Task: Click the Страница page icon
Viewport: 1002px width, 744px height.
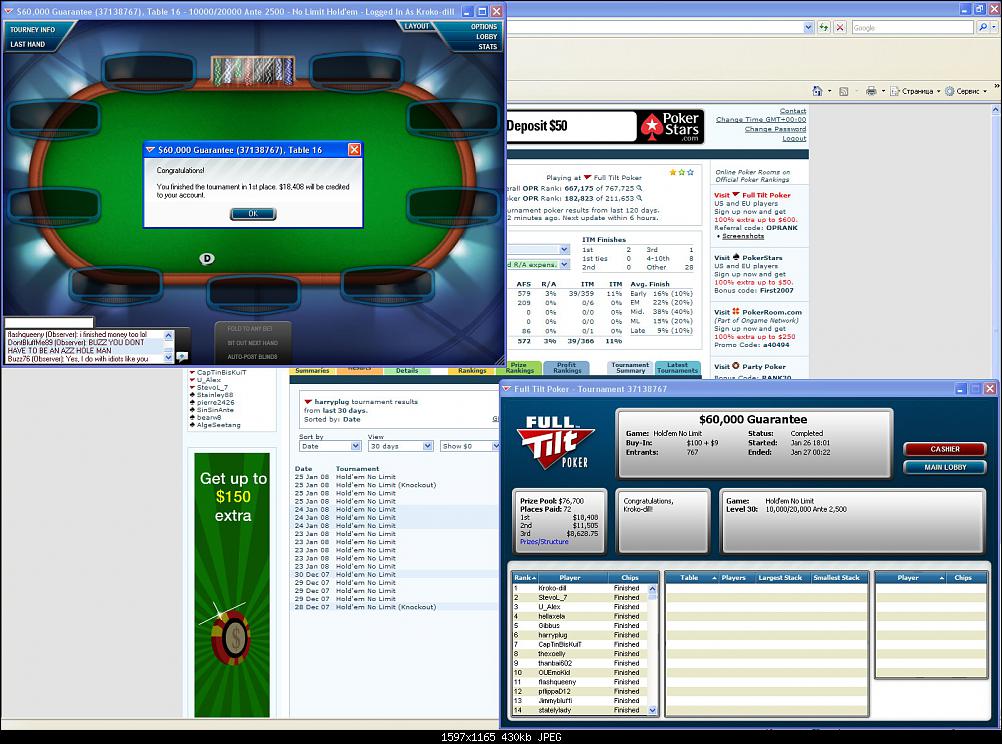Action: pyautogui.click(x=895, y=91)
